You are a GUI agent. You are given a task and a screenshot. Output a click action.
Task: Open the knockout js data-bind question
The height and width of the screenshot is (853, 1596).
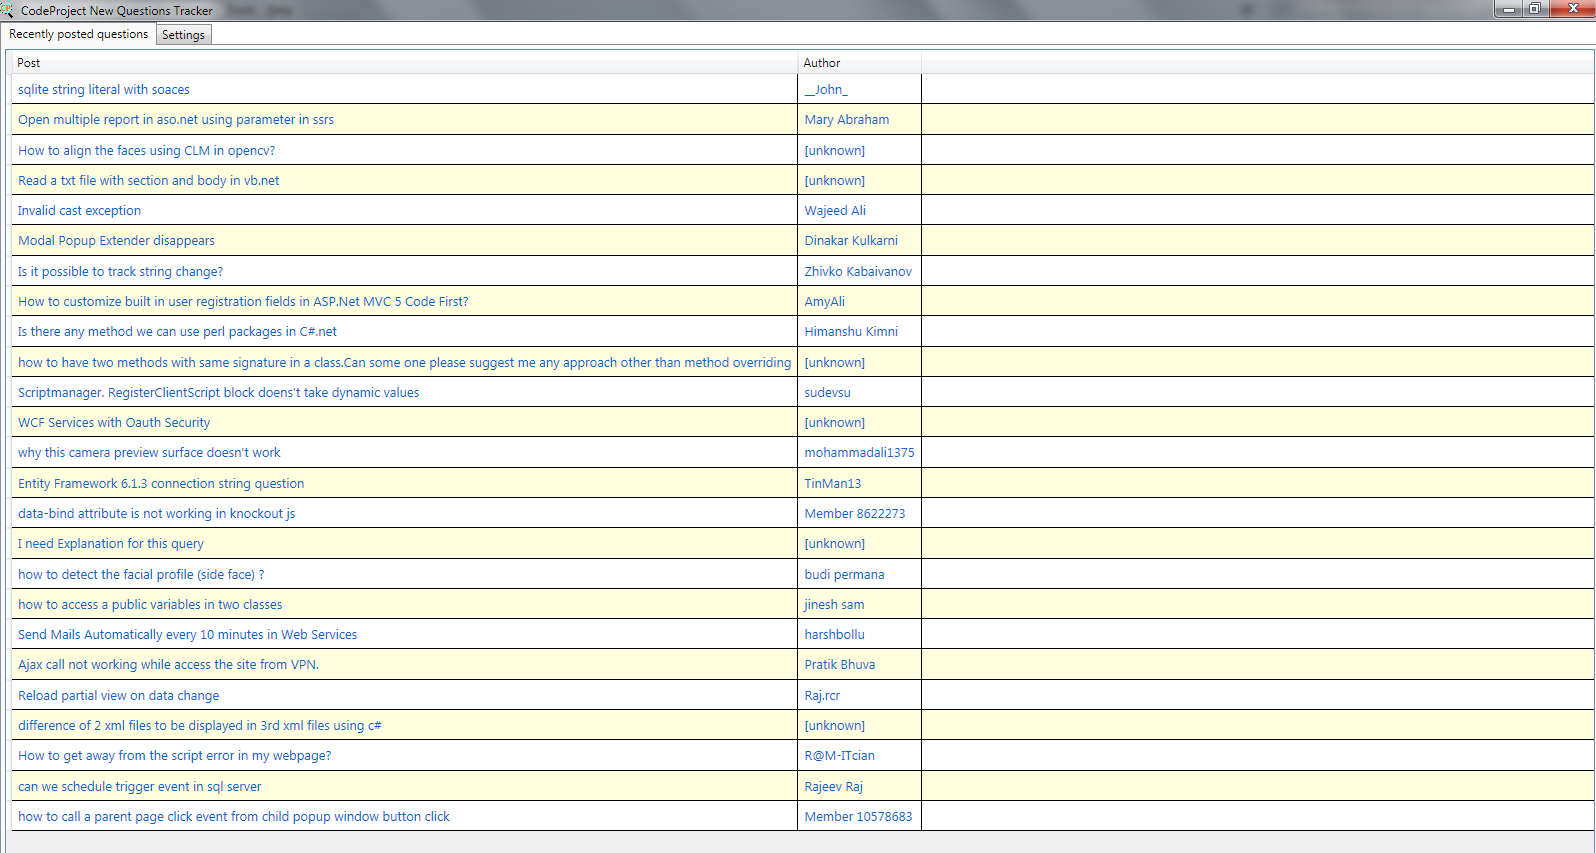pyautogui.click(x=157, y=514)
